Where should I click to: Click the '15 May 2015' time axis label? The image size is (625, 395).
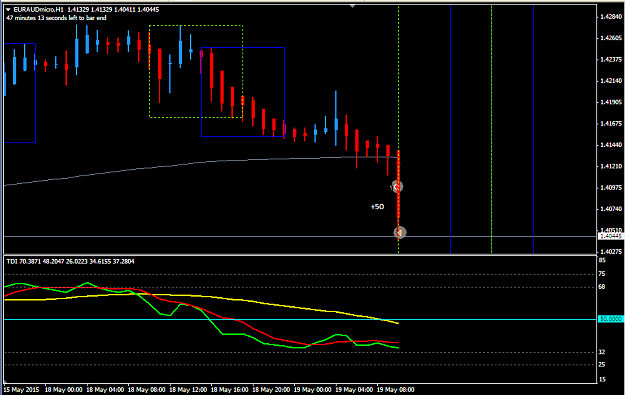click(21, 389)
